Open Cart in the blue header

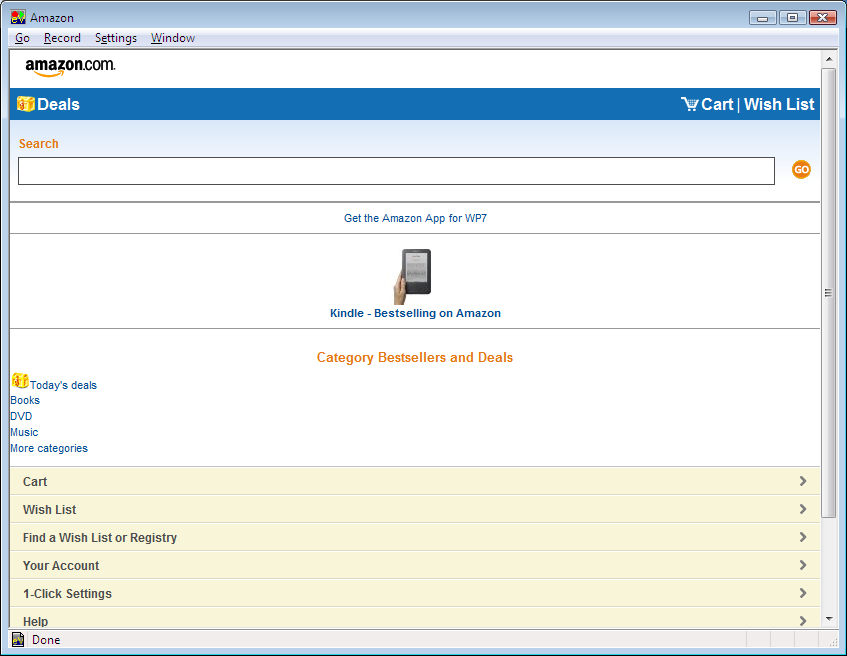[717, 104]
